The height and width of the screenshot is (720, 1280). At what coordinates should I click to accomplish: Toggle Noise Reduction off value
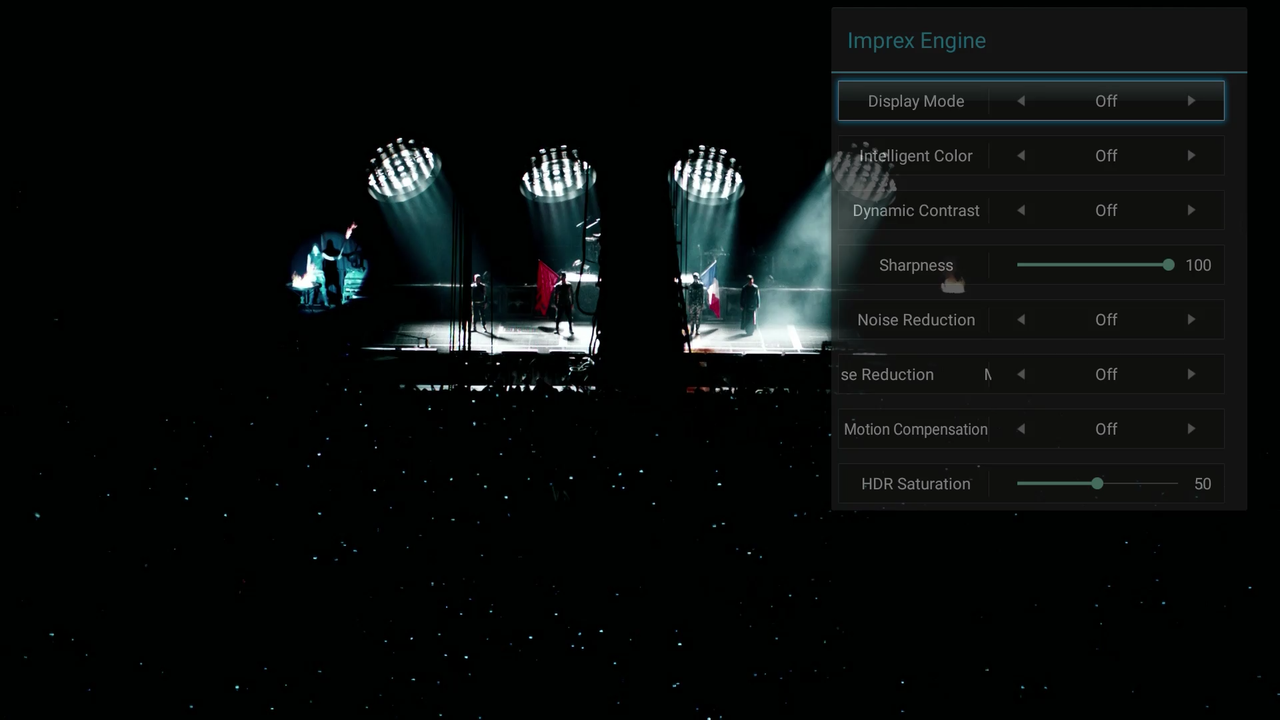1106,319
